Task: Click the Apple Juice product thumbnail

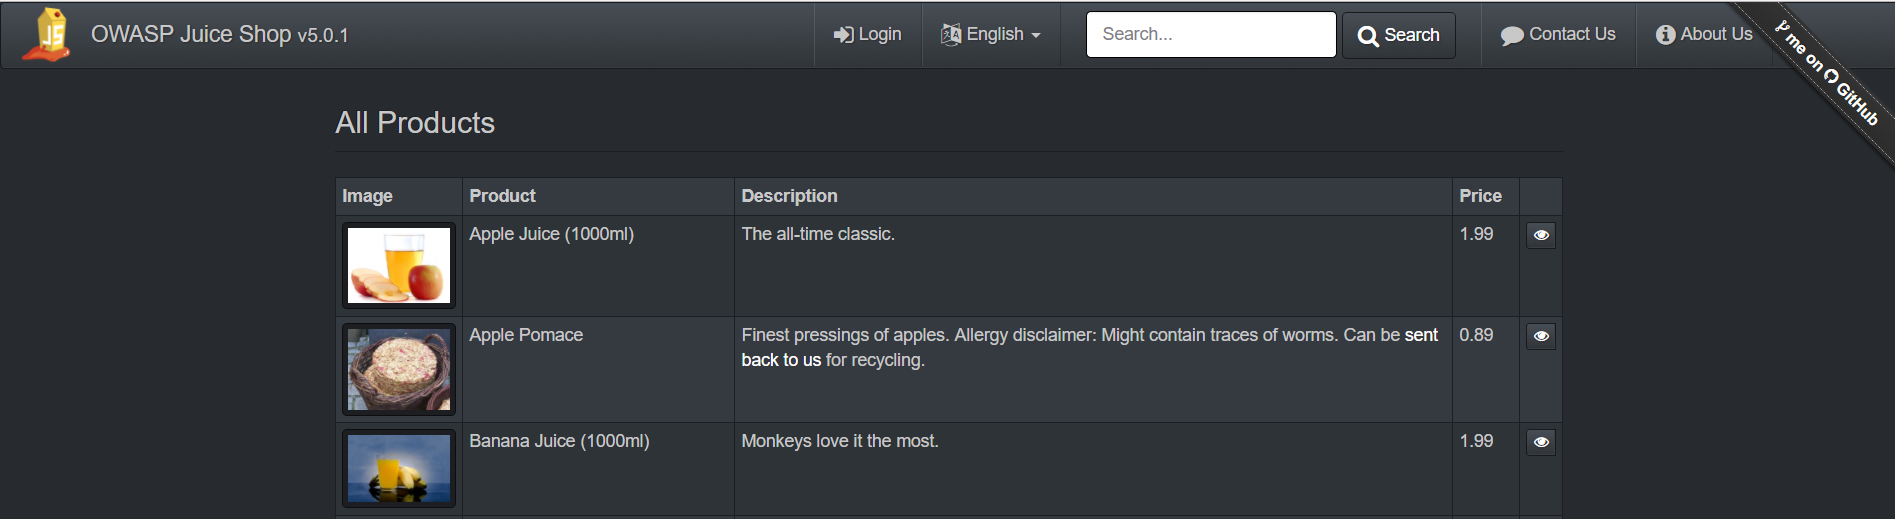Action: 399,266
